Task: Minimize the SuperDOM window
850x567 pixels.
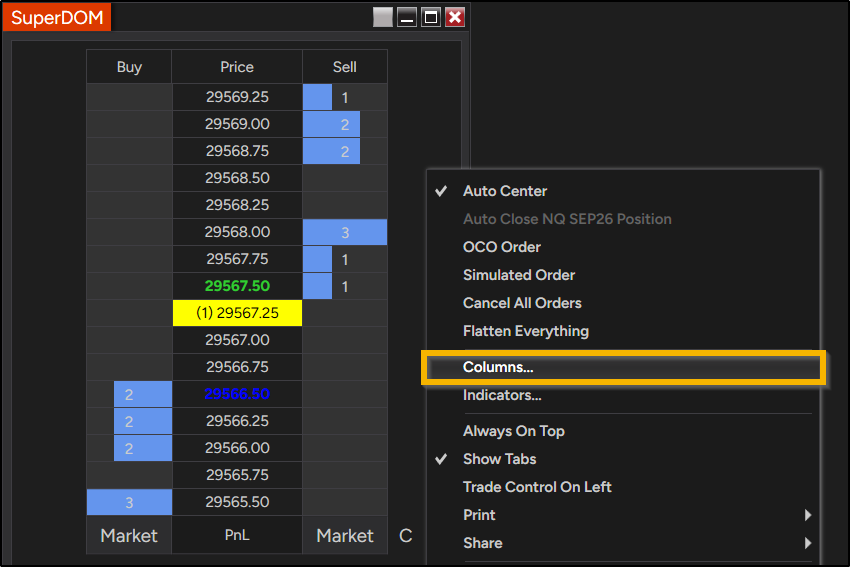Action: 407,17
